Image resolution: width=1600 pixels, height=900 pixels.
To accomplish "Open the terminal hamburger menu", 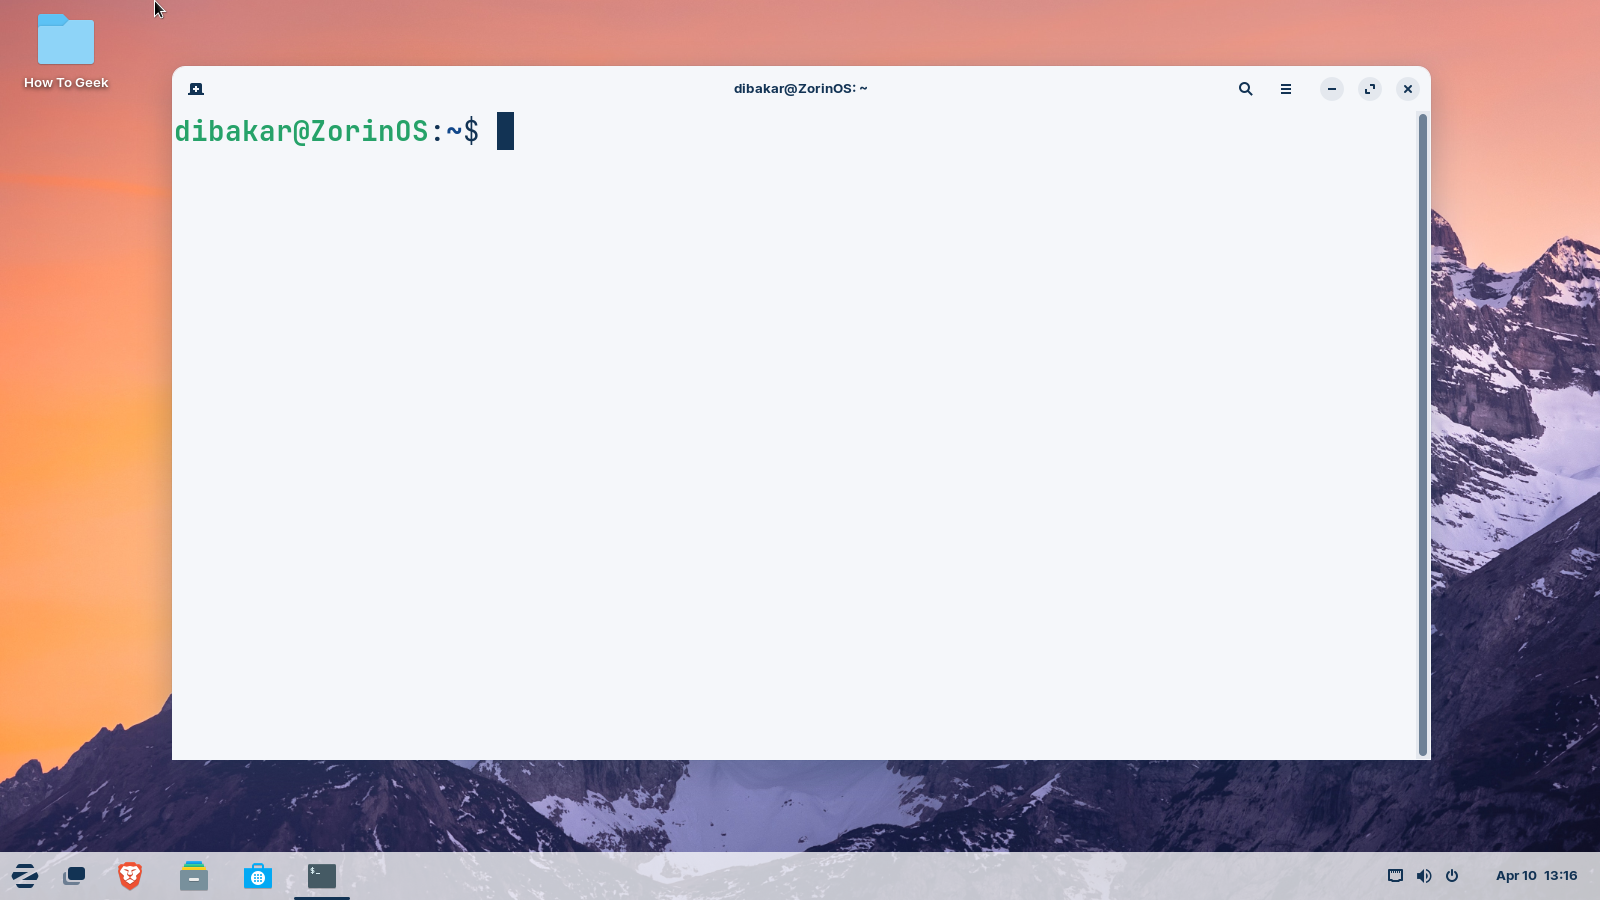I will (1286, 89).
